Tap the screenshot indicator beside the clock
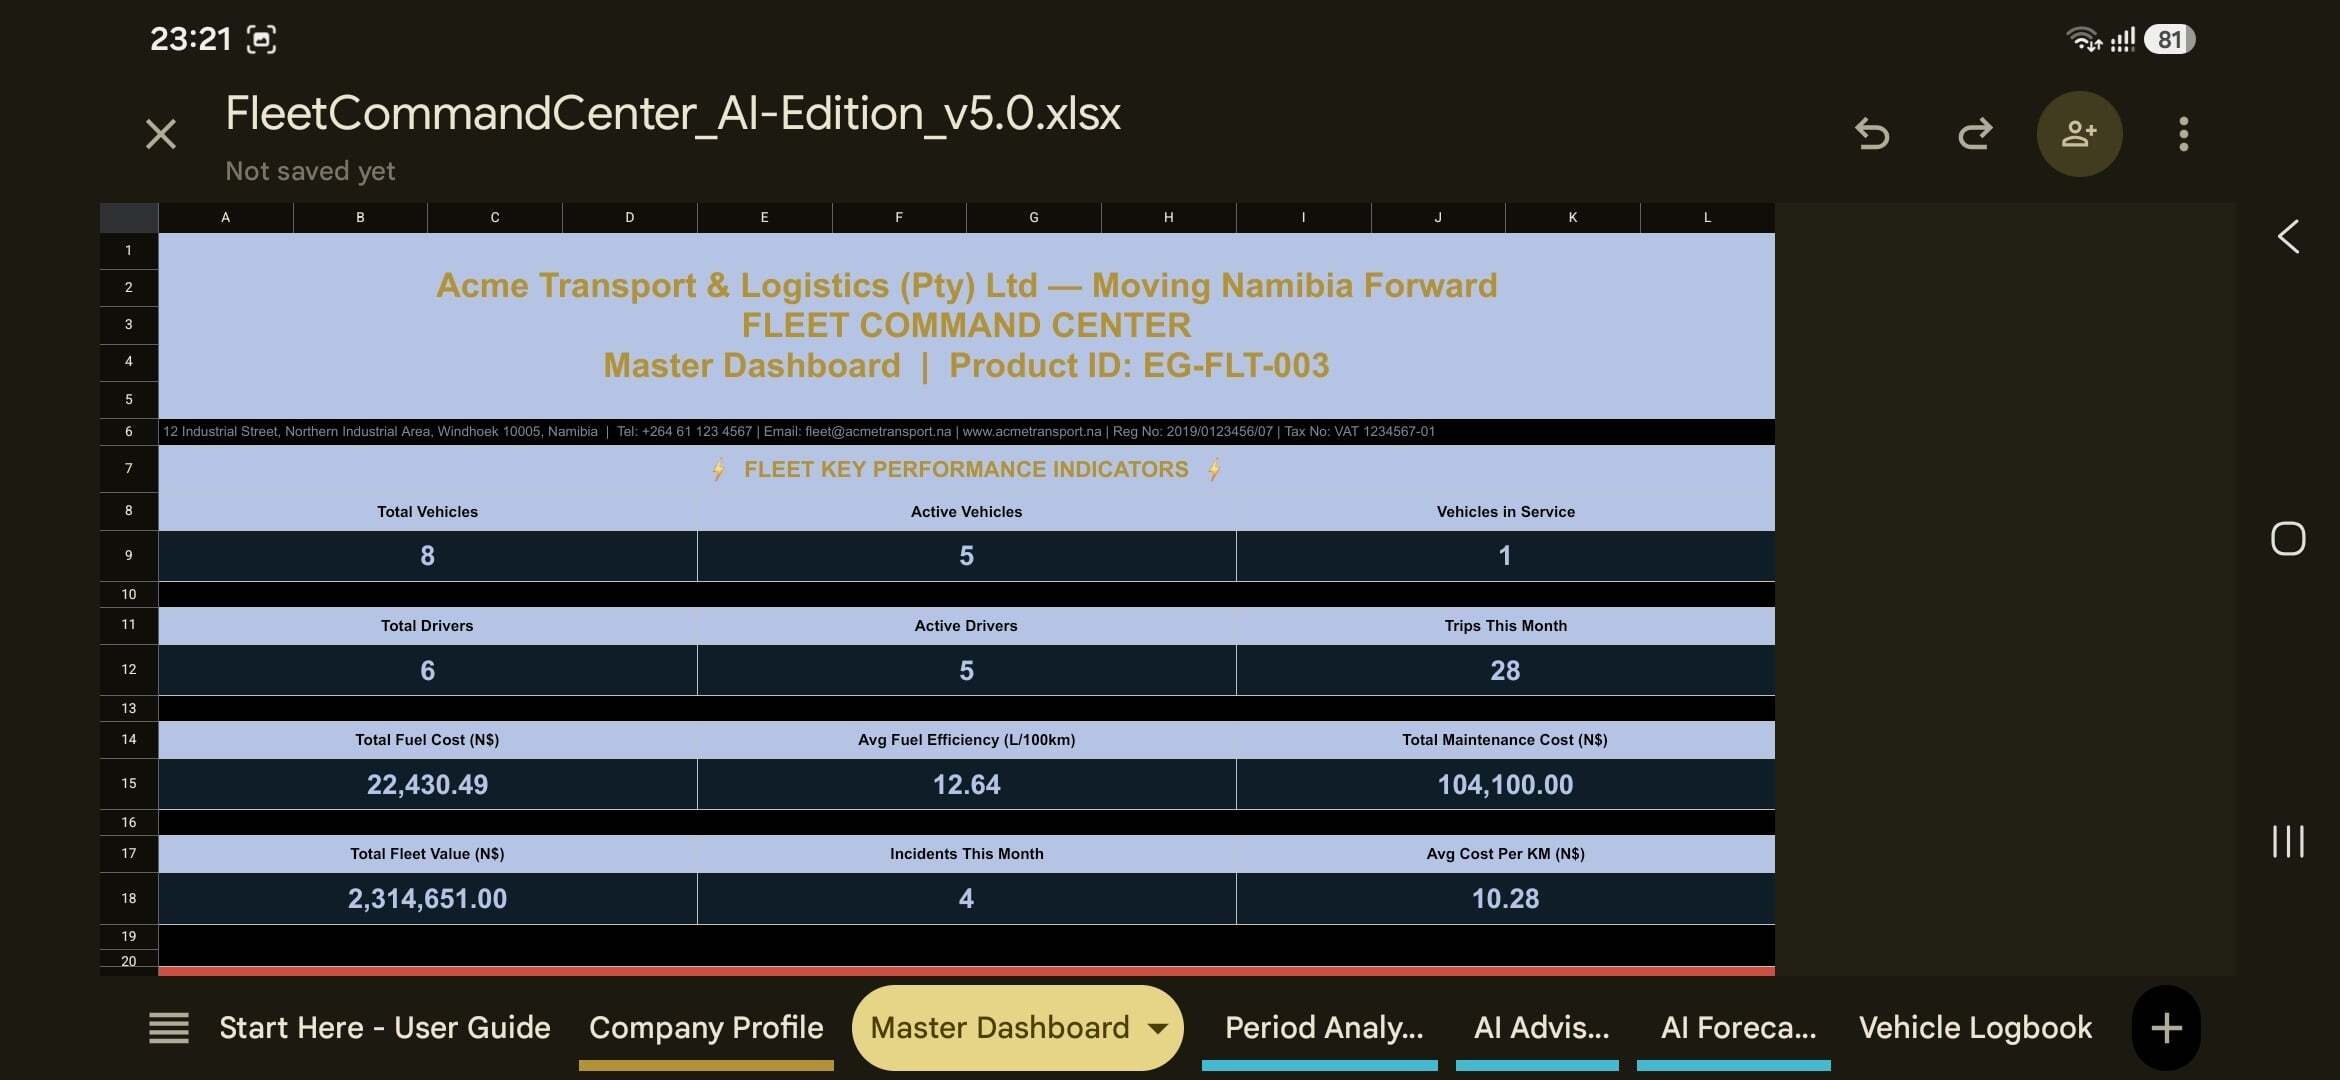This screenshot has height=1080, width=2340. tap(261, 39)
